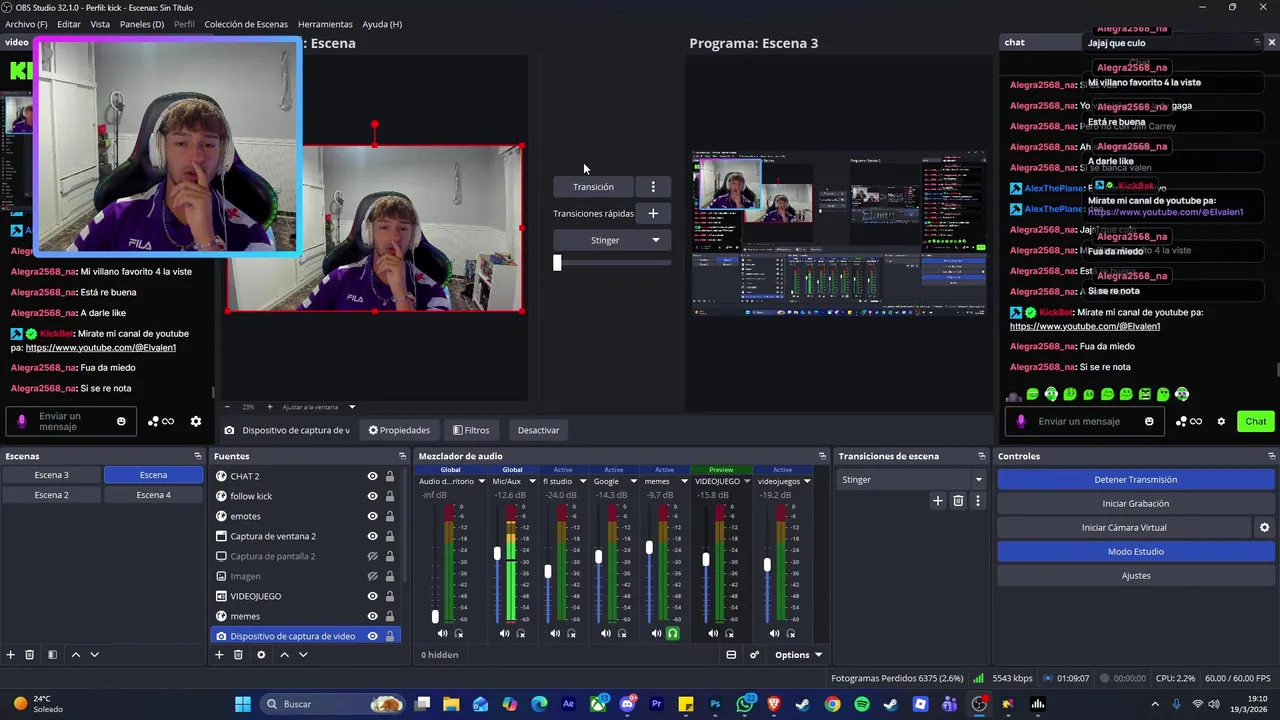Show the Imagen source
The height and width of the screenshot is (720, 1280).
click(372, 576)
